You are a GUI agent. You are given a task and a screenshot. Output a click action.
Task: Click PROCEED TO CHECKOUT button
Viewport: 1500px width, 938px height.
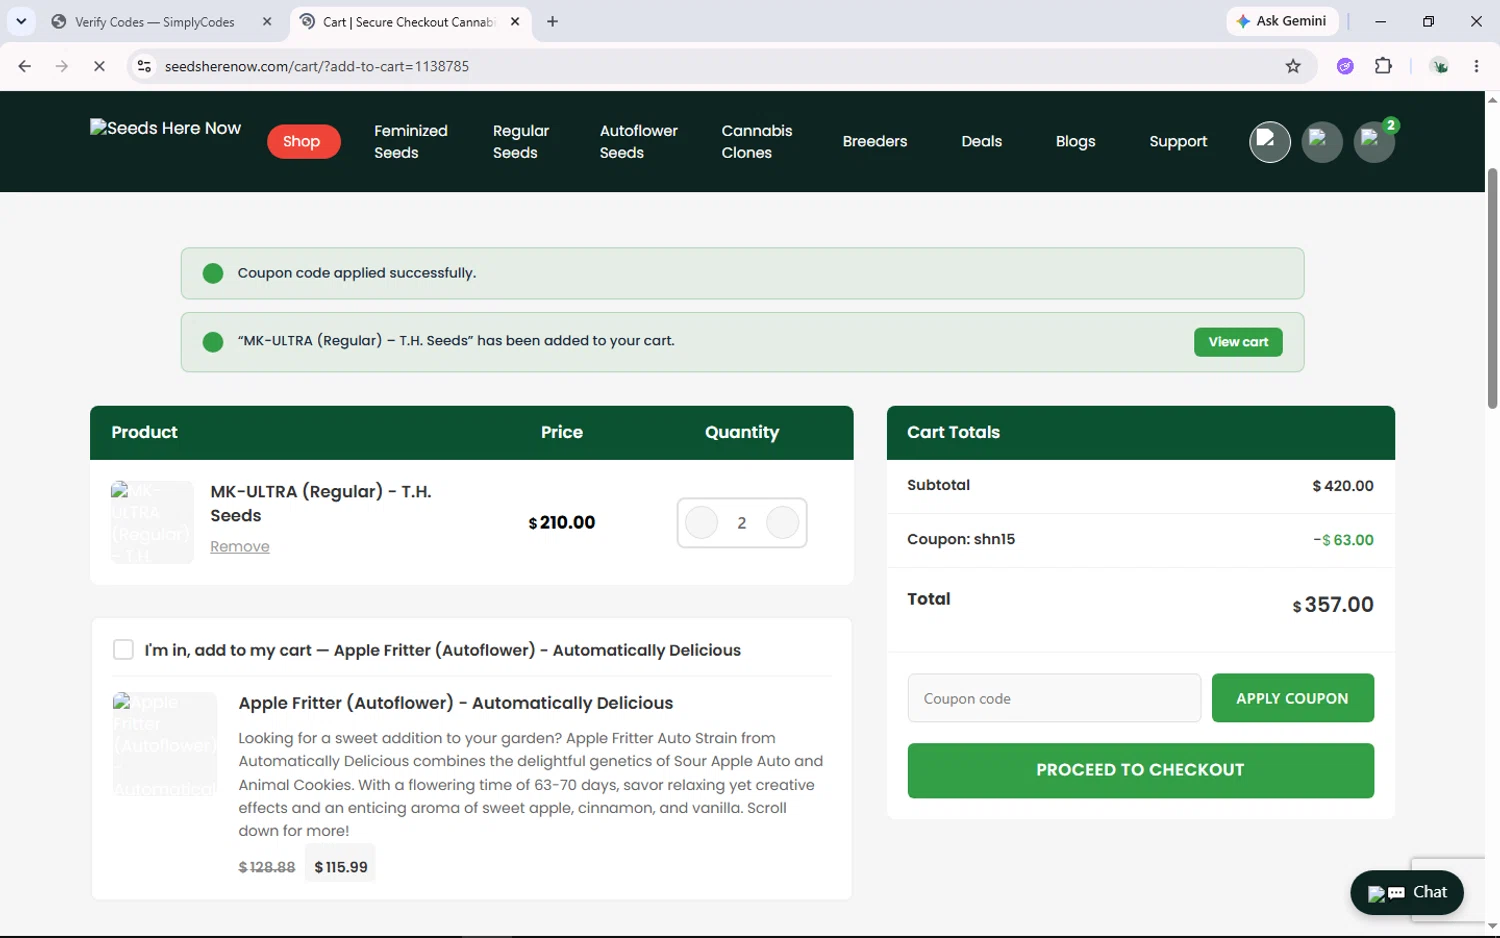pyautogui.click(x=1140, y=770)
